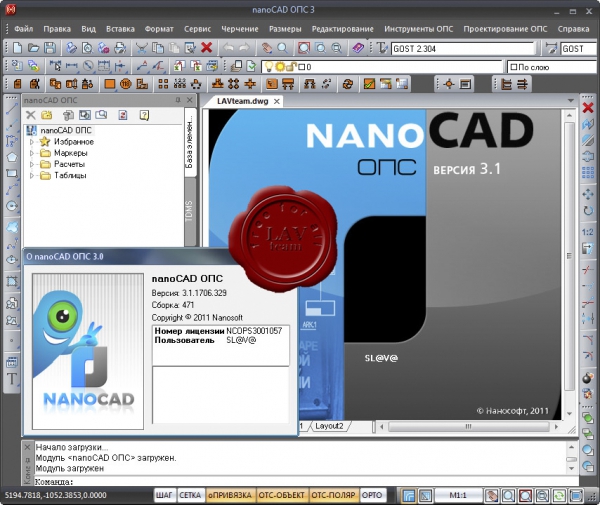Expand the Таблицы tree node

coord(32,176)
